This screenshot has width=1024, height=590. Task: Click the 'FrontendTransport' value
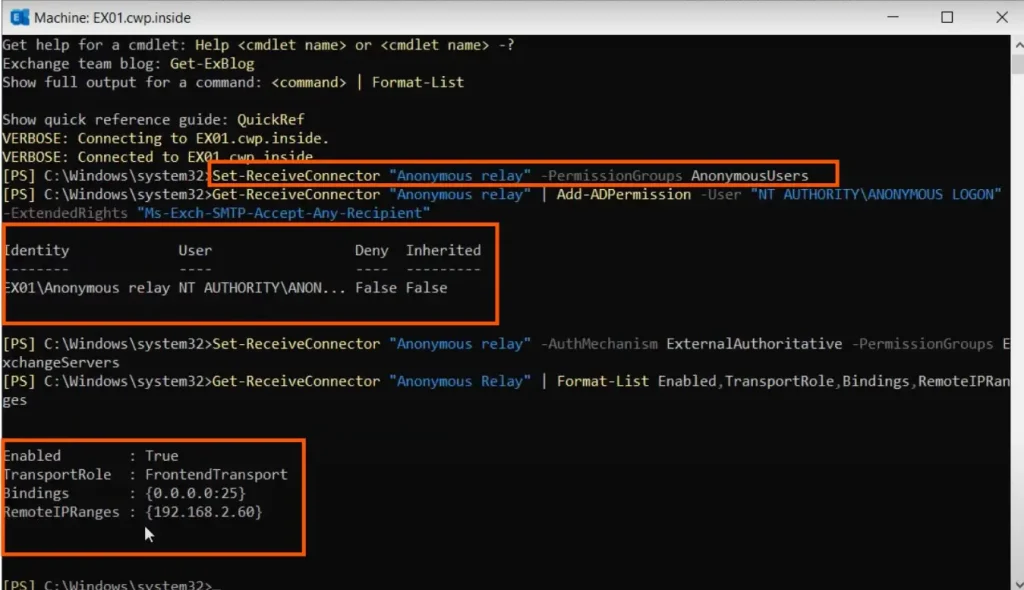216,474
